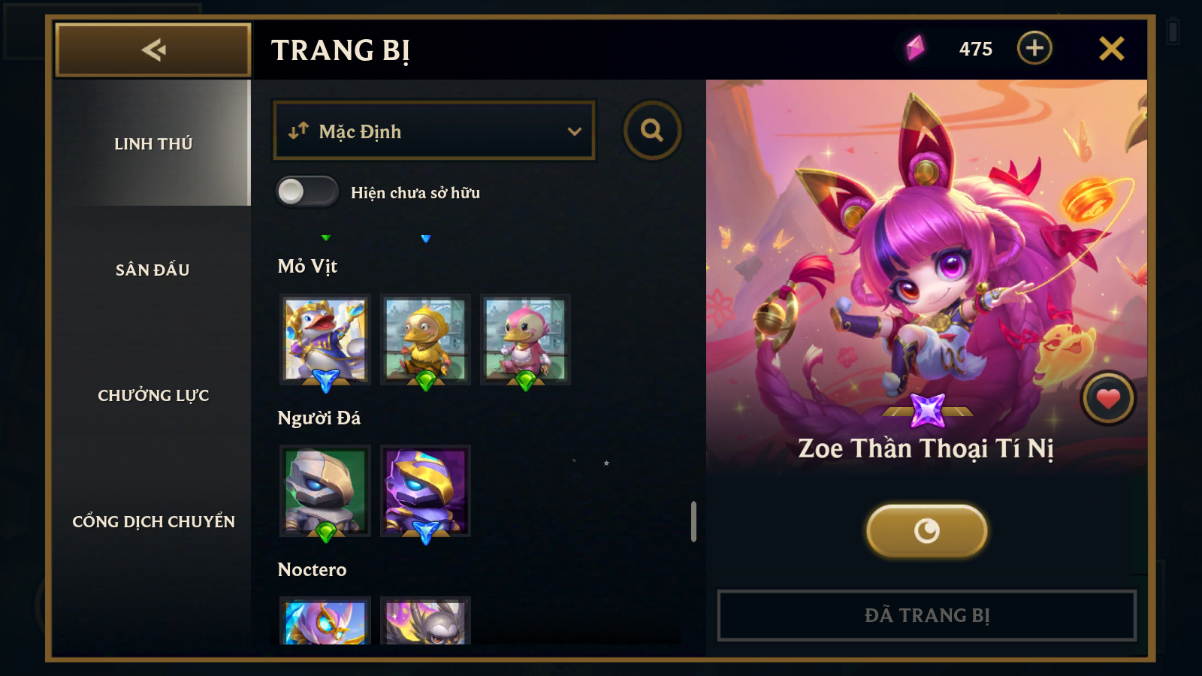Open the Mặc Định sort dropdown

click(434, 131)
